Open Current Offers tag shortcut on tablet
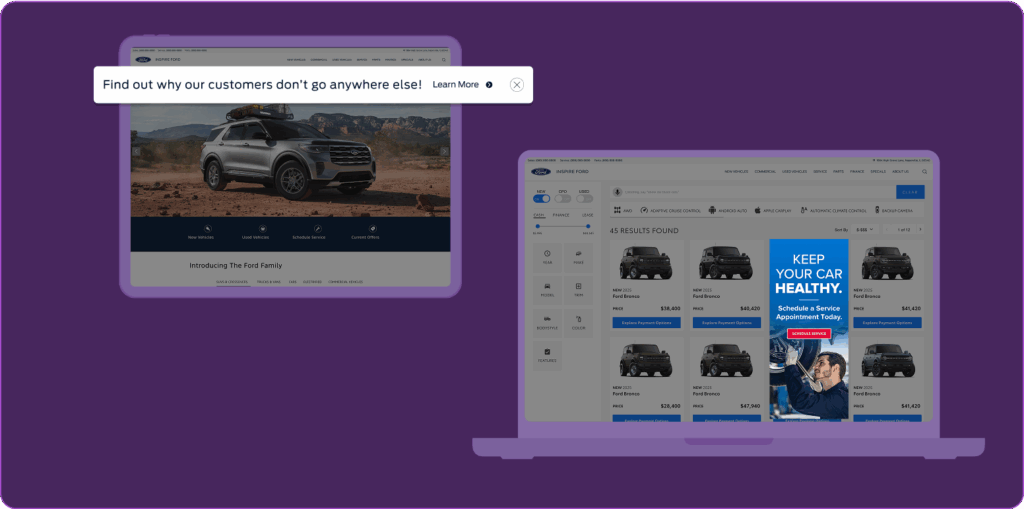The image size is (1024, 509). coord(372,229)
